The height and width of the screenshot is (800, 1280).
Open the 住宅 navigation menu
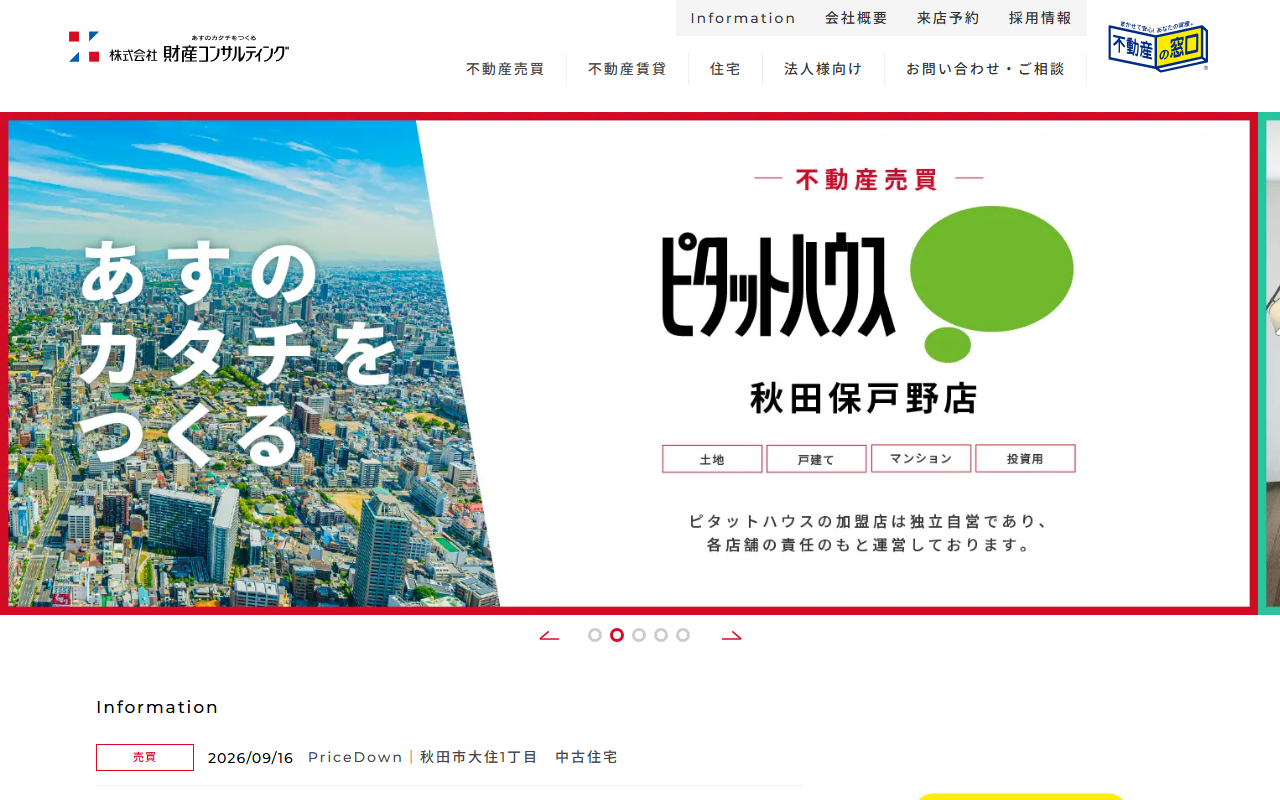pos(725,69)
